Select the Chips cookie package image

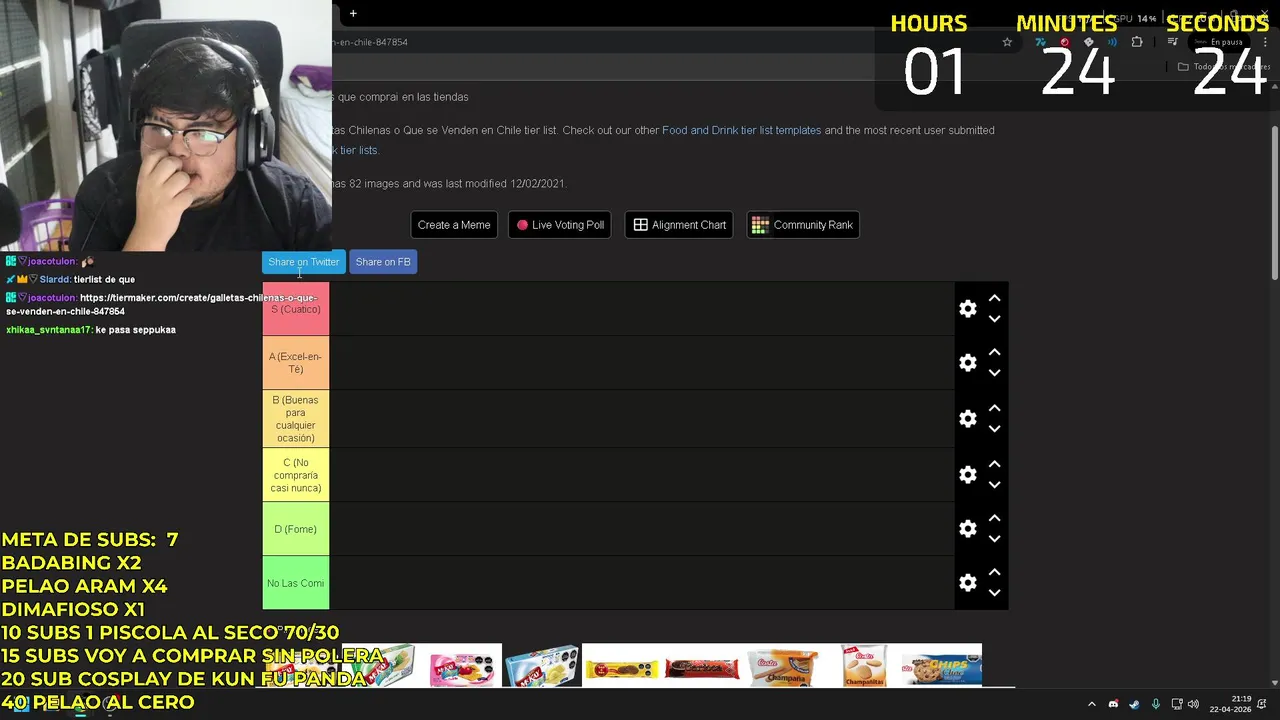[x=941, y=666]
